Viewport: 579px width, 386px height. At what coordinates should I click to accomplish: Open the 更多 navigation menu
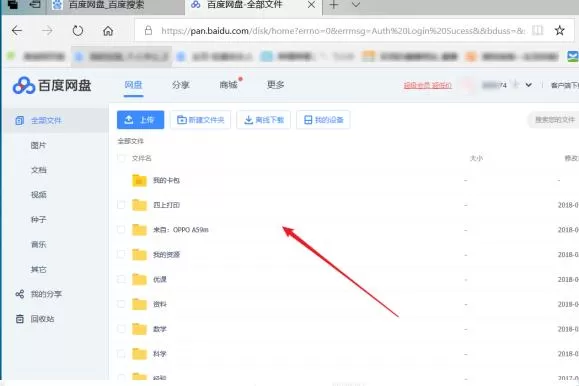pos(275,85)
